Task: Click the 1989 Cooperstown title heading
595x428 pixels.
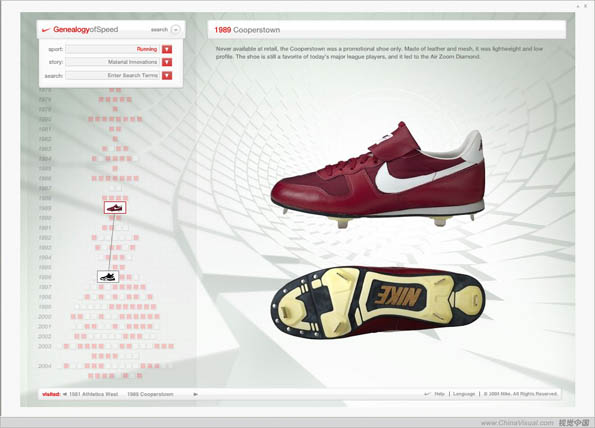Action: [247, 30]
